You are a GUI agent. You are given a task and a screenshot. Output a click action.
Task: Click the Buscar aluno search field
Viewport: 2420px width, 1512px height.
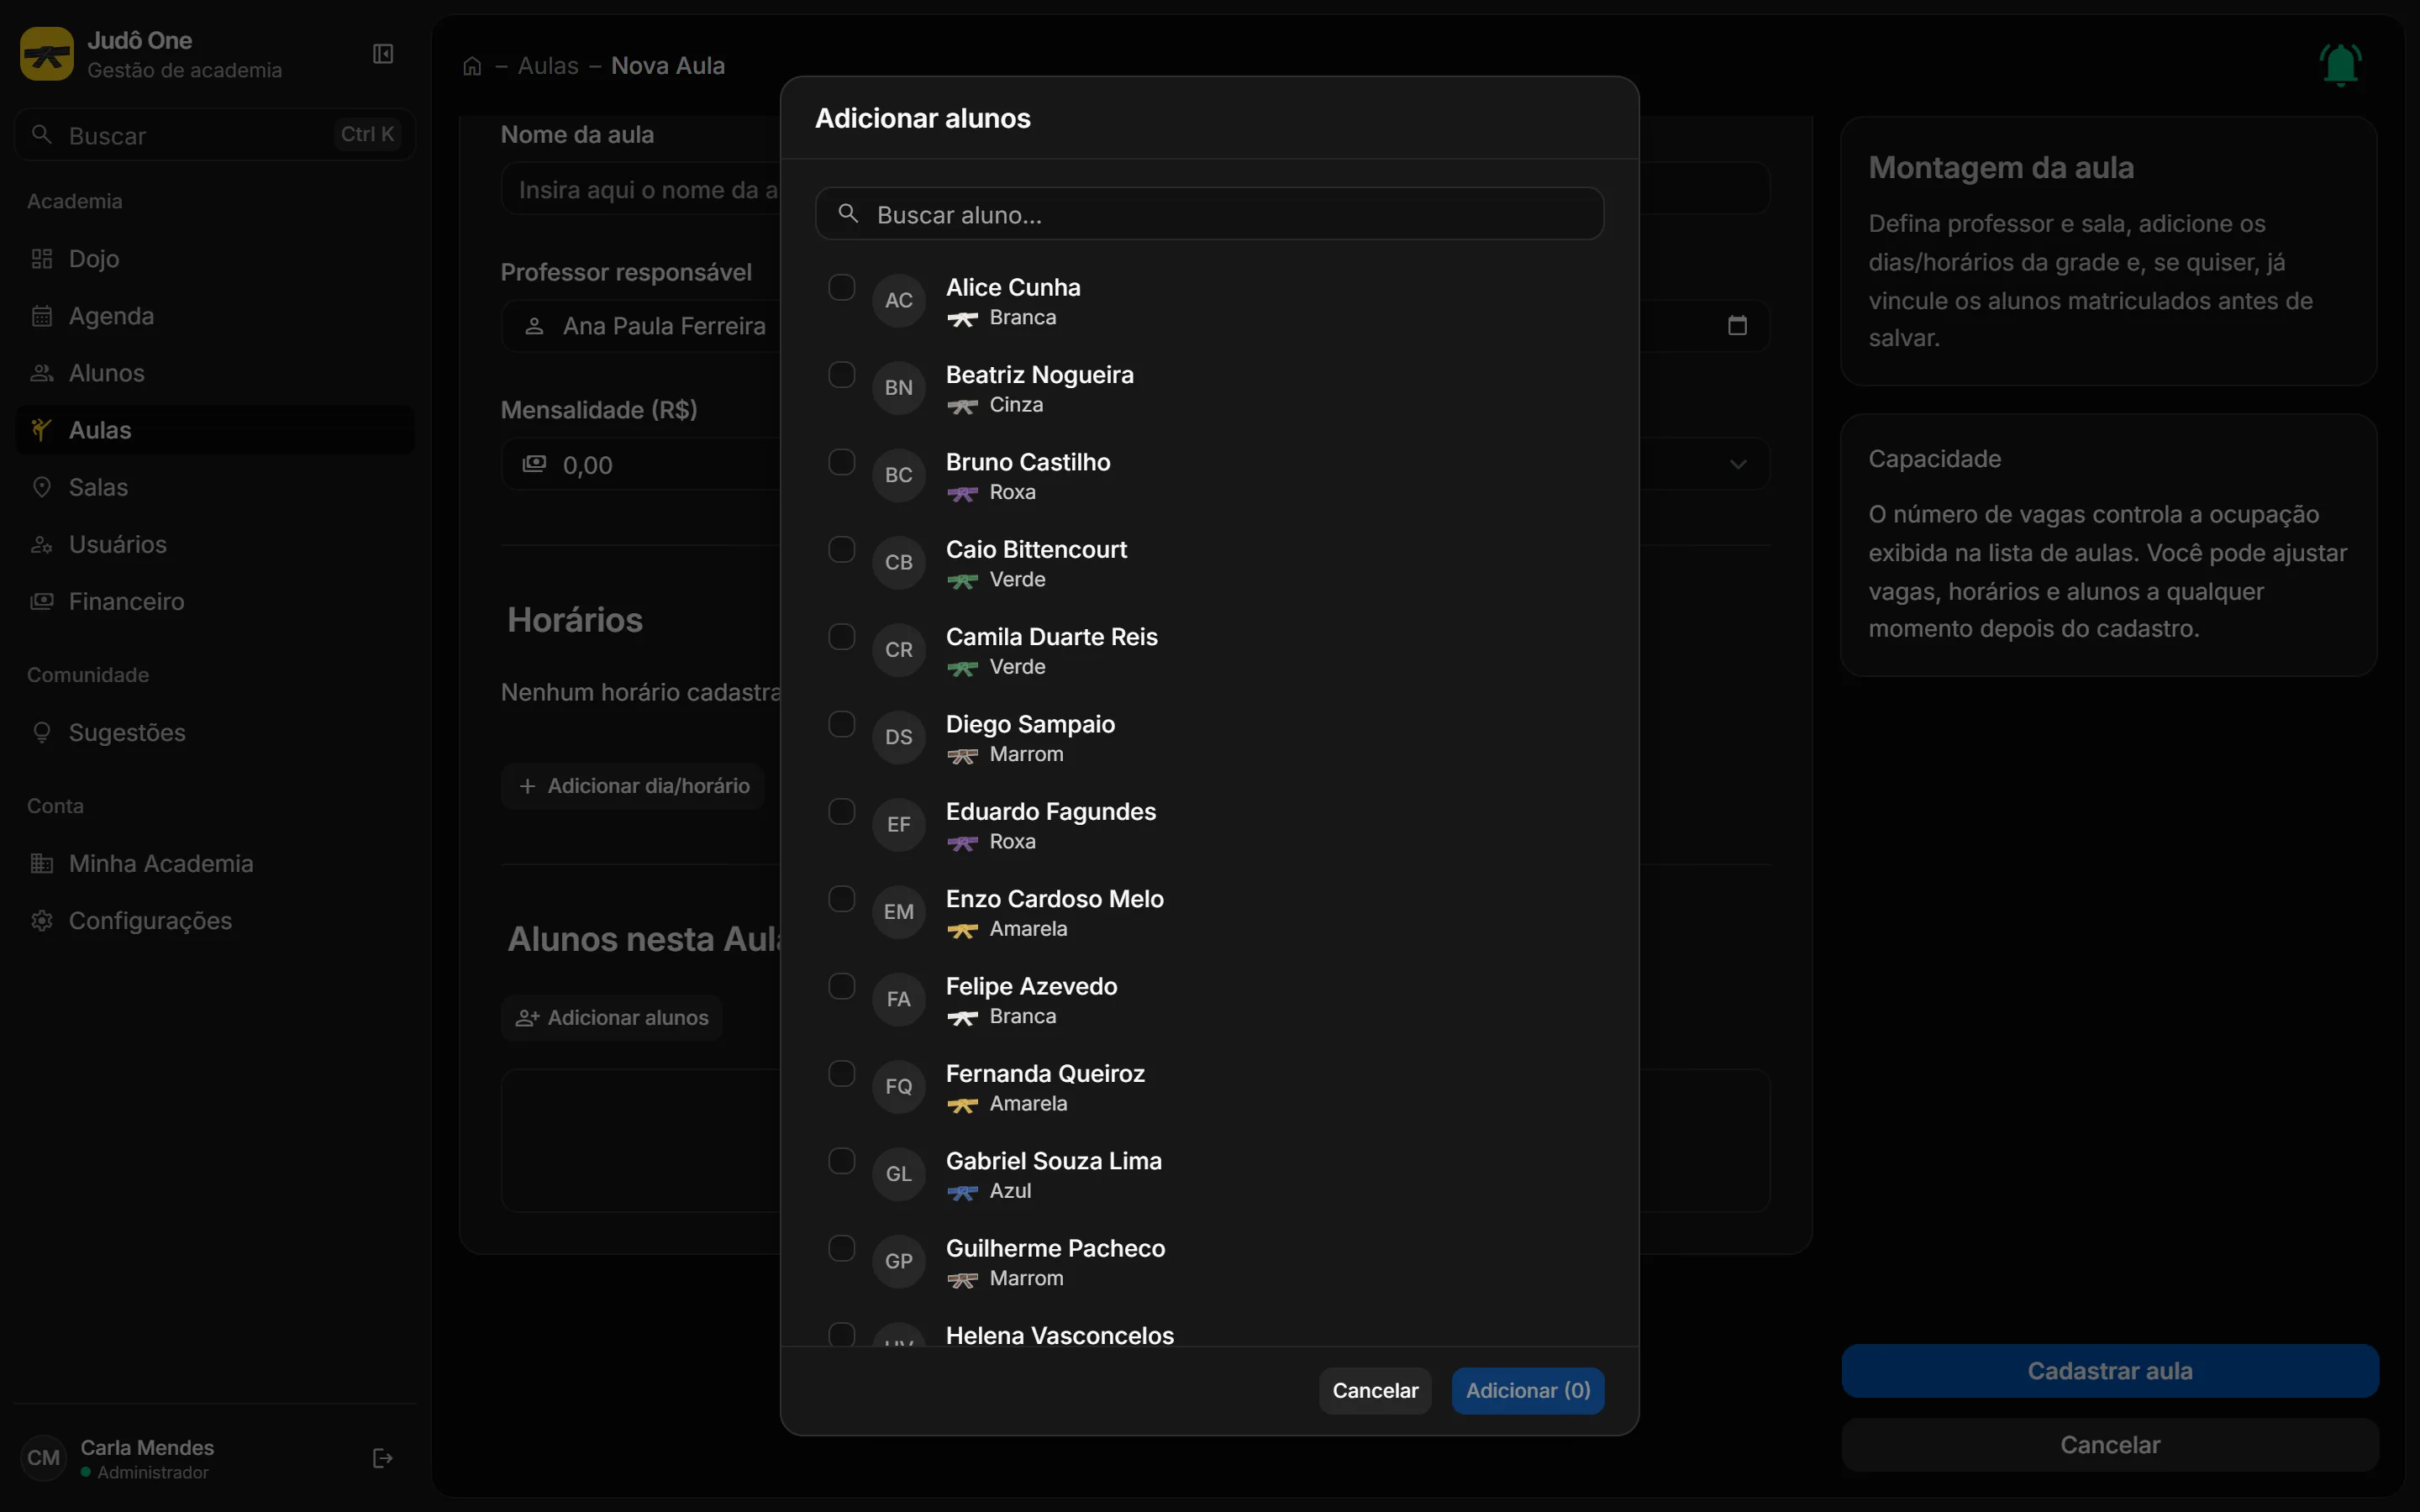coord(1210,214)
